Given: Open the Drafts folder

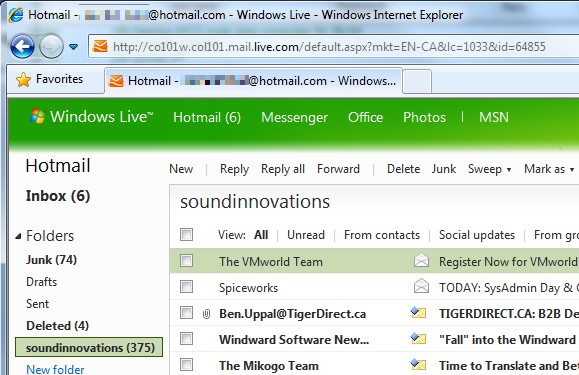Looking at the screenshot, I should click(x=41, y=282).
